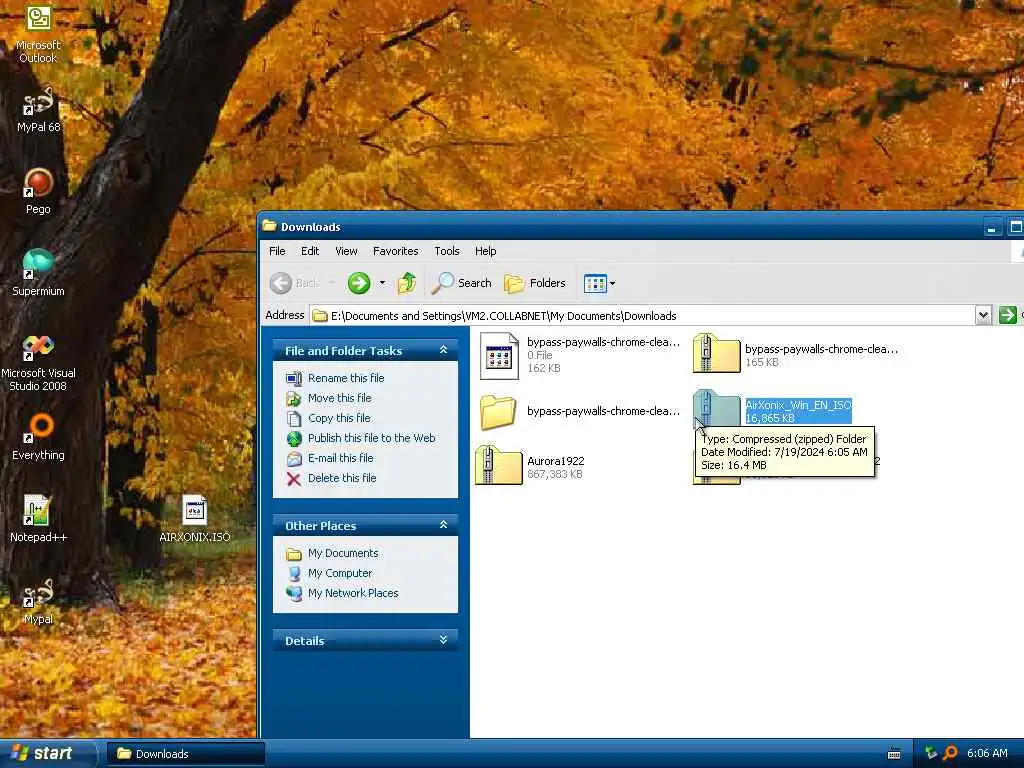Minimize the Downloads window
The height and width of the screenshot is (768, 1024).
click(x=992, y=228)
